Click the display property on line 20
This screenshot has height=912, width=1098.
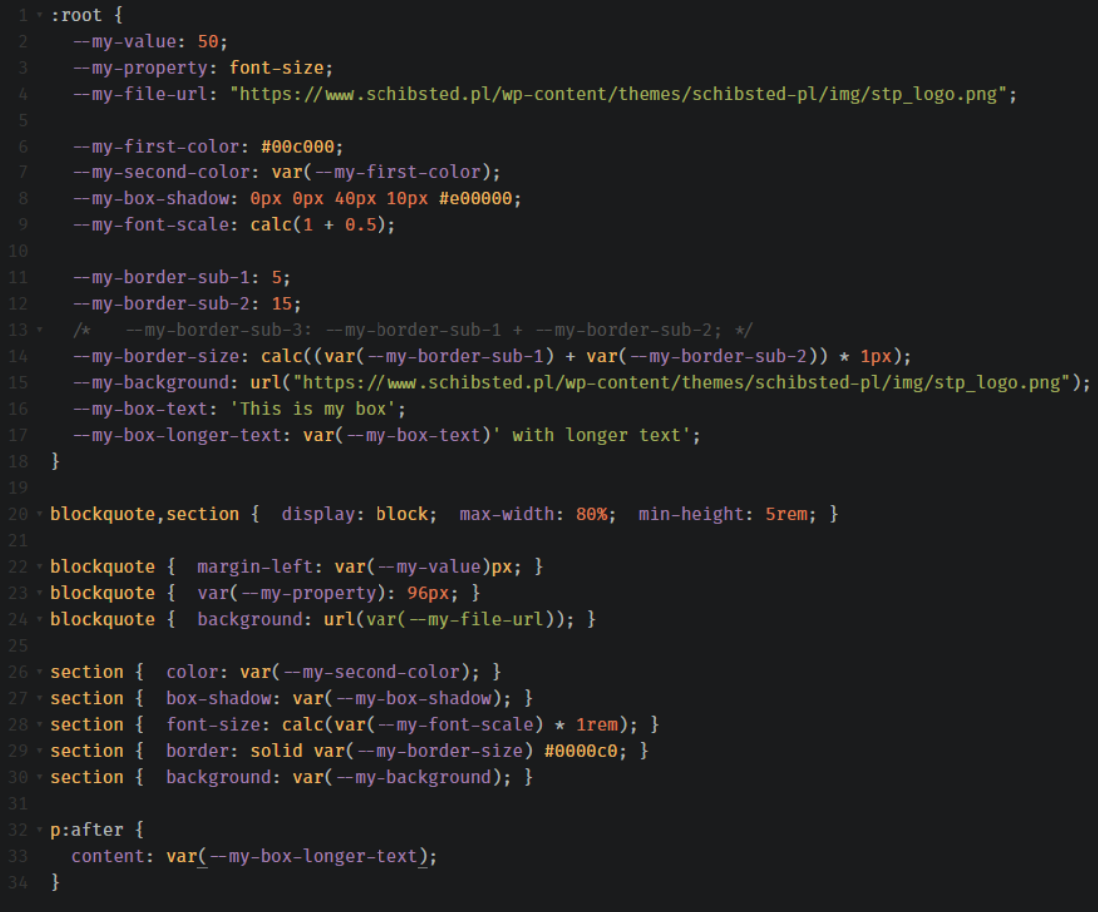point(318,514)
